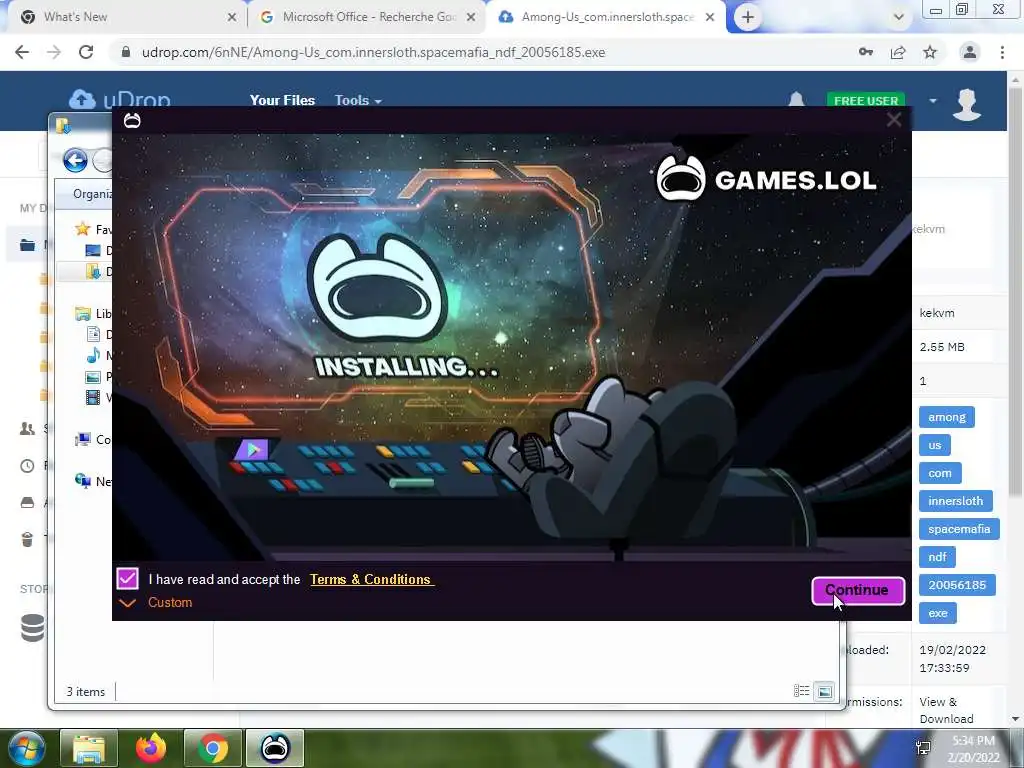Click the purple Continue button
The width and height of the screenshot is (1024, 768).
(x=858, y=590)
